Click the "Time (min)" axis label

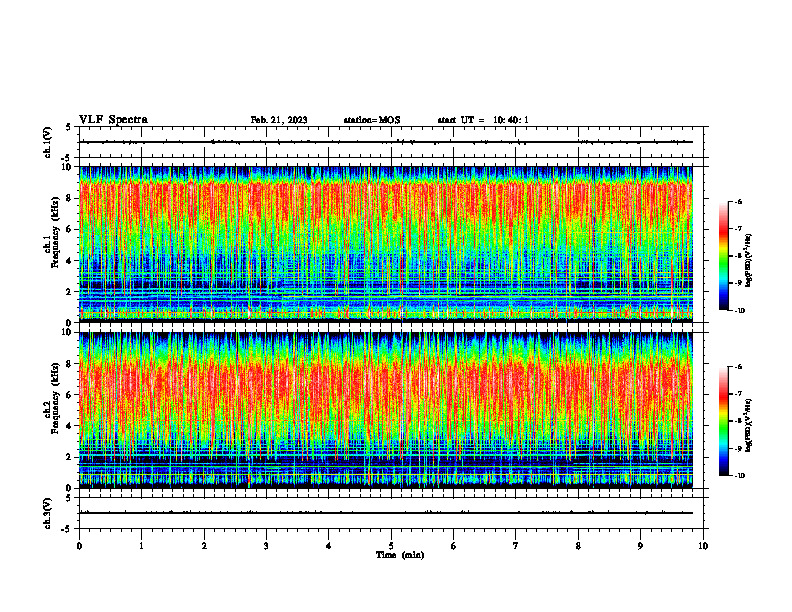[400, 555]
